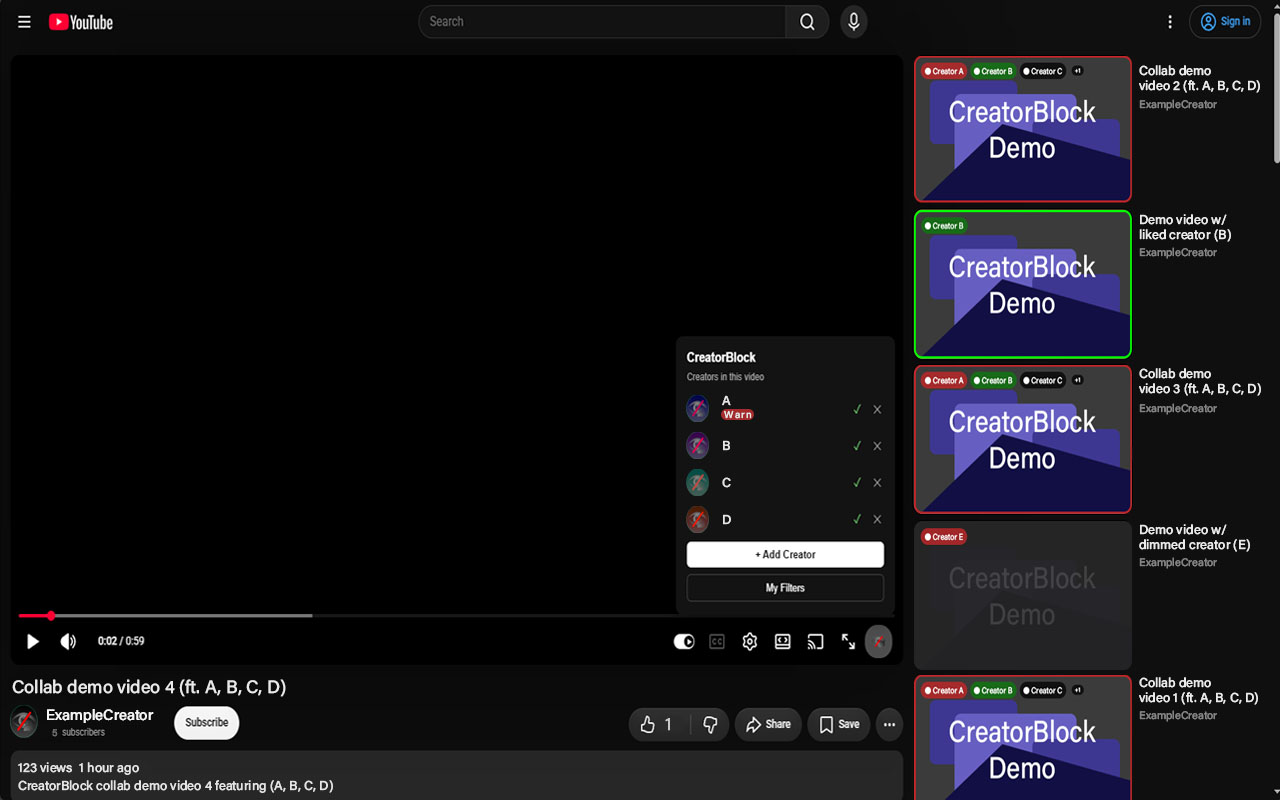Image resolution: width=1280 pixels, height=800 pixels.
Task: Cast video to a TV
Action: pos(816,641)
